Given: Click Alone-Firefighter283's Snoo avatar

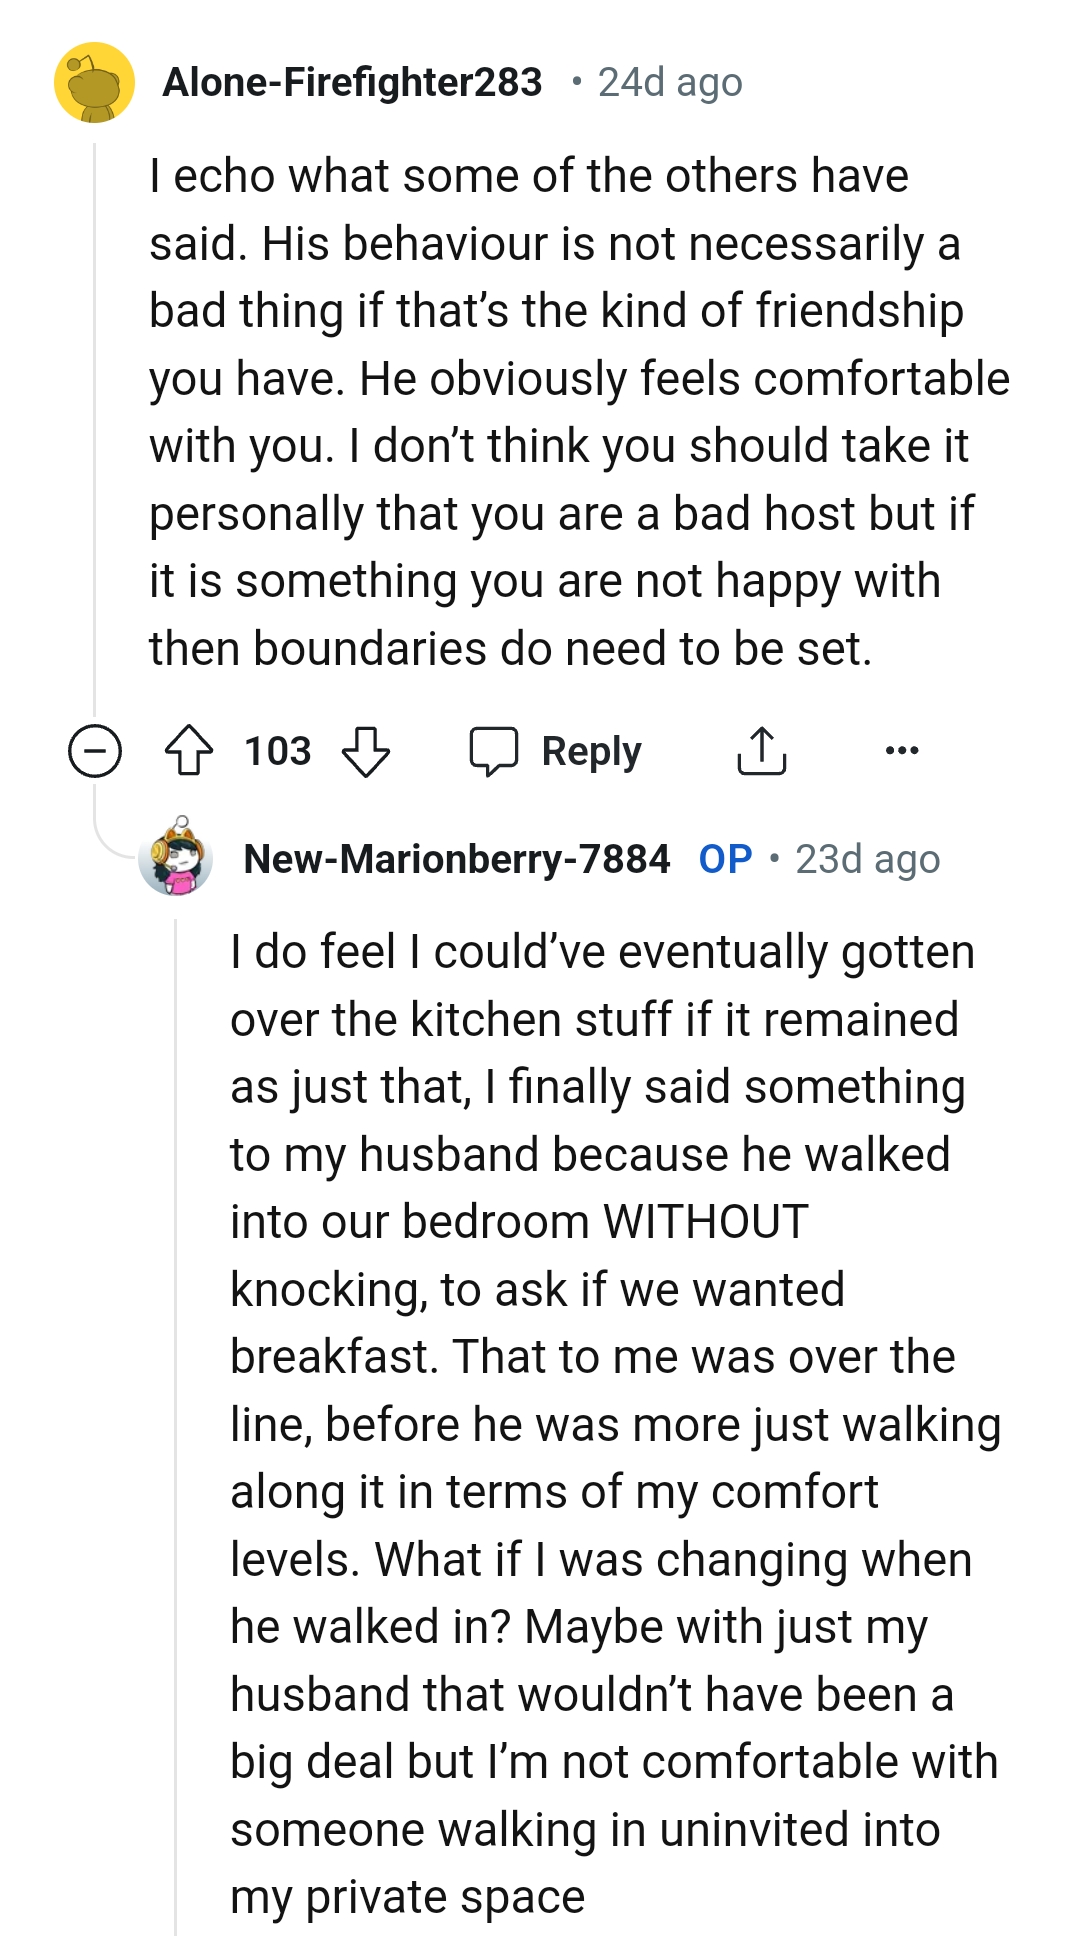Looking at the screenshot, I should click(x=97, y=82).
